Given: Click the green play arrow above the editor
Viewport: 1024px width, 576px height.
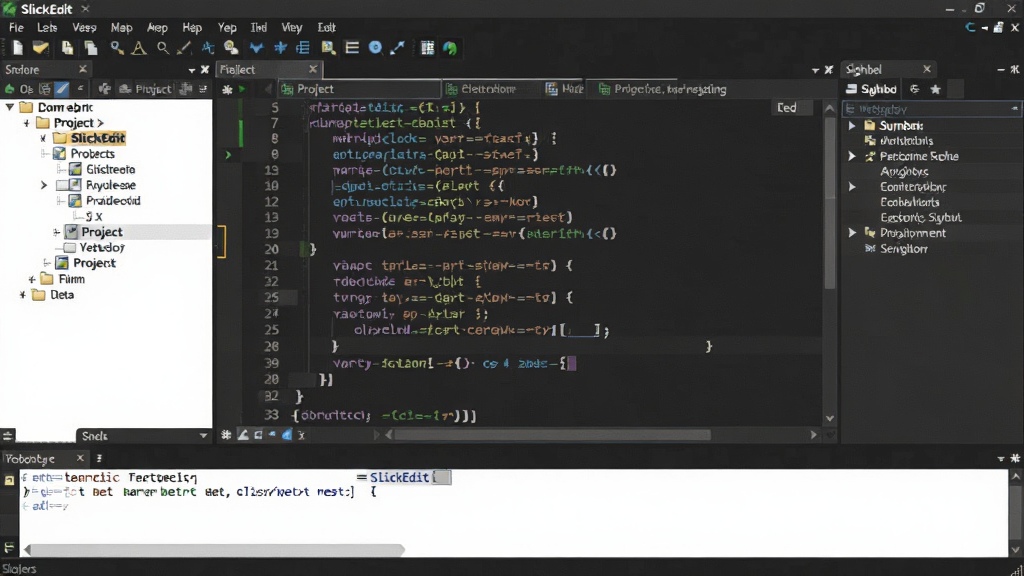Looking at the screenshot, I should 242,89.
